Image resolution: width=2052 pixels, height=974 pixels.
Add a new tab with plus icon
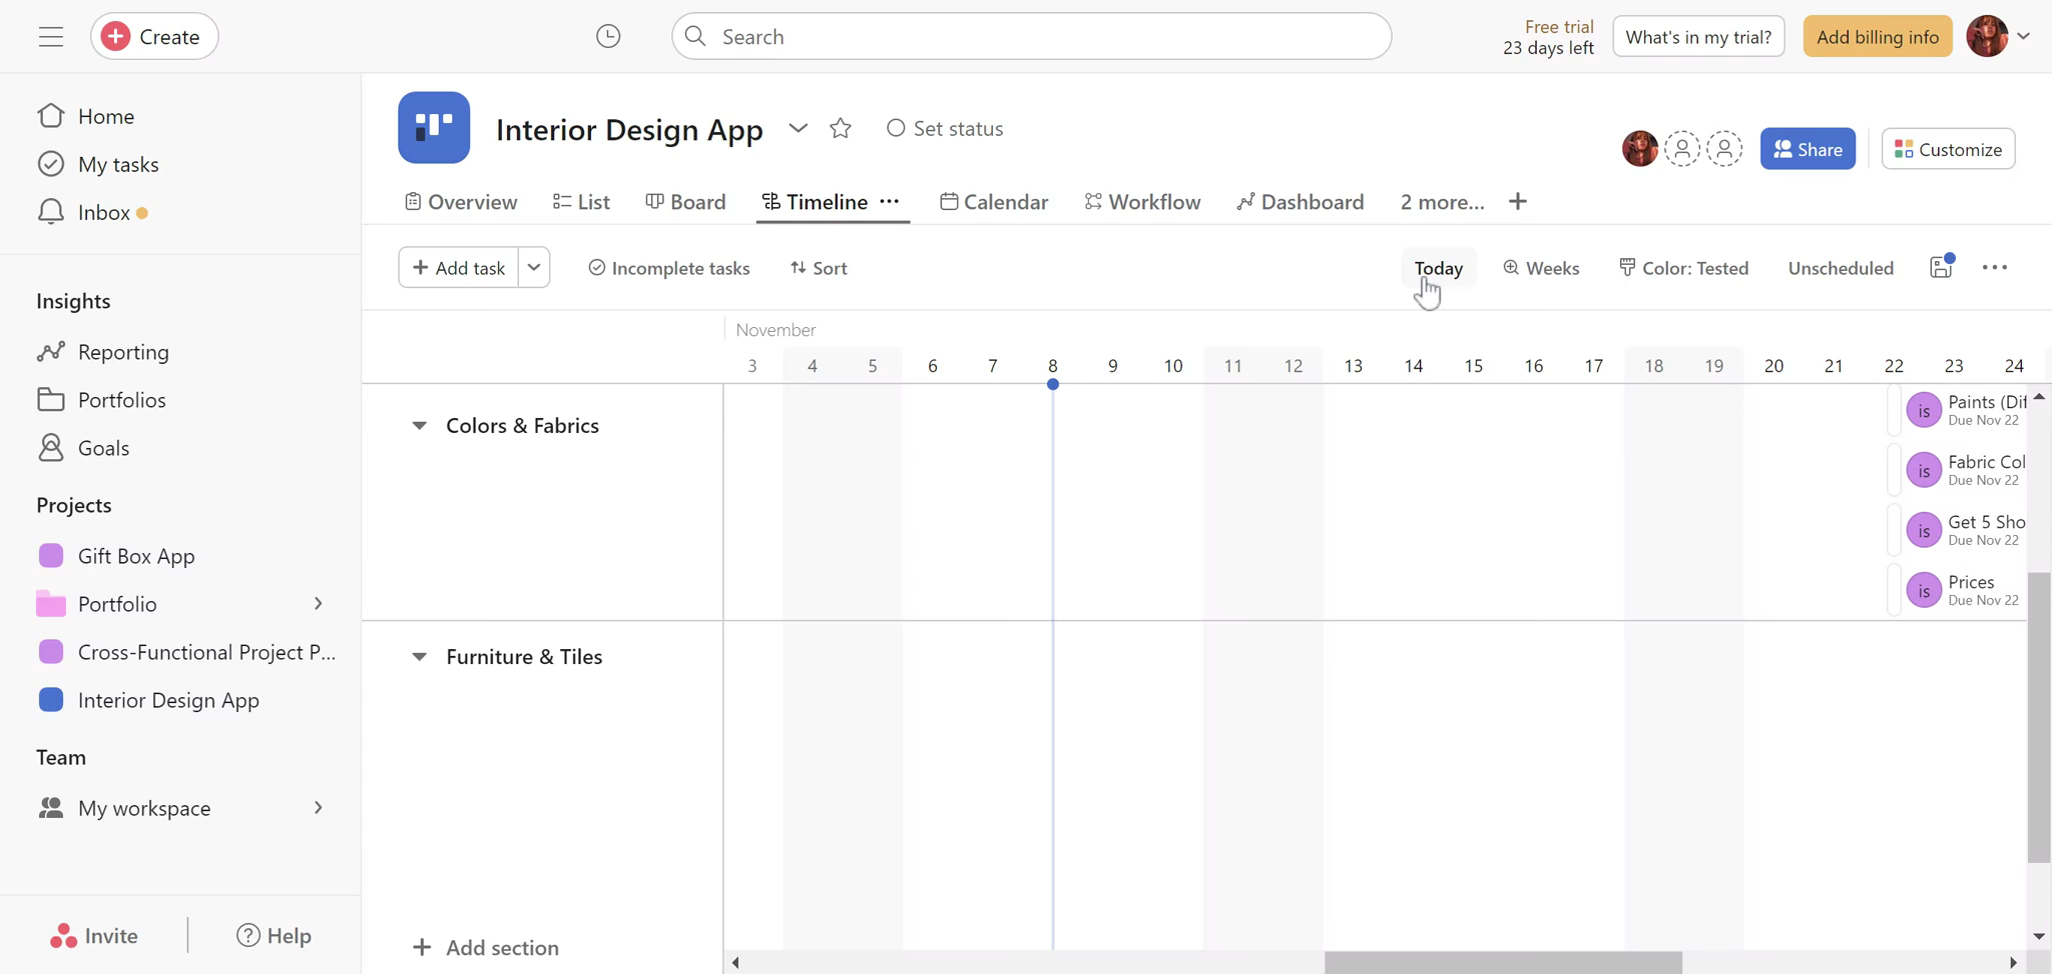[1518, 202]
